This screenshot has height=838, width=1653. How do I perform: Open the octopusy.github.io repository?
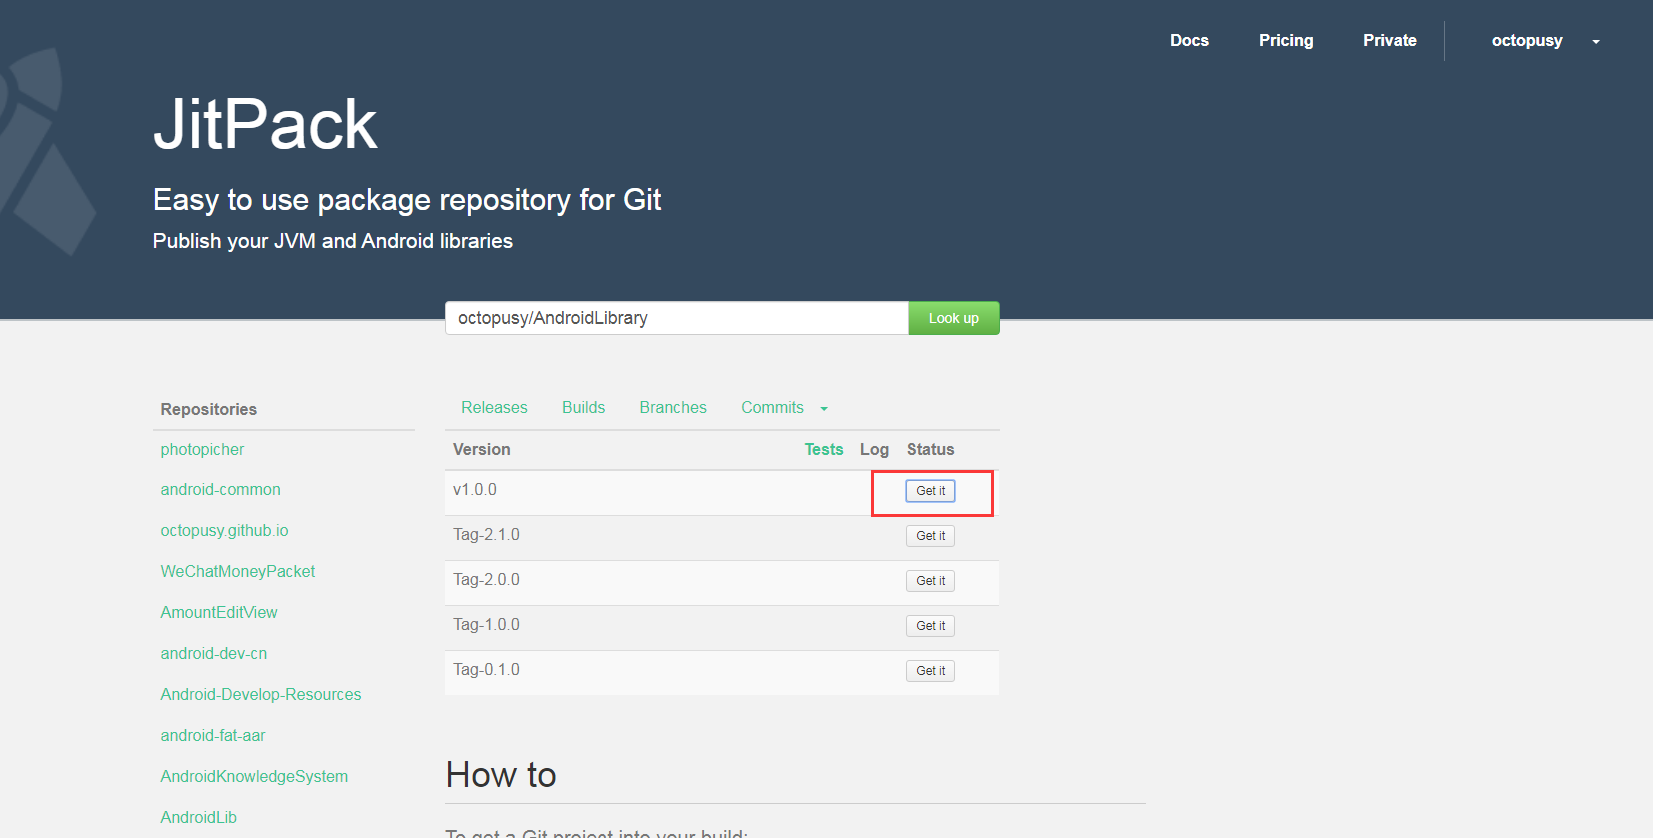[224, 530]
